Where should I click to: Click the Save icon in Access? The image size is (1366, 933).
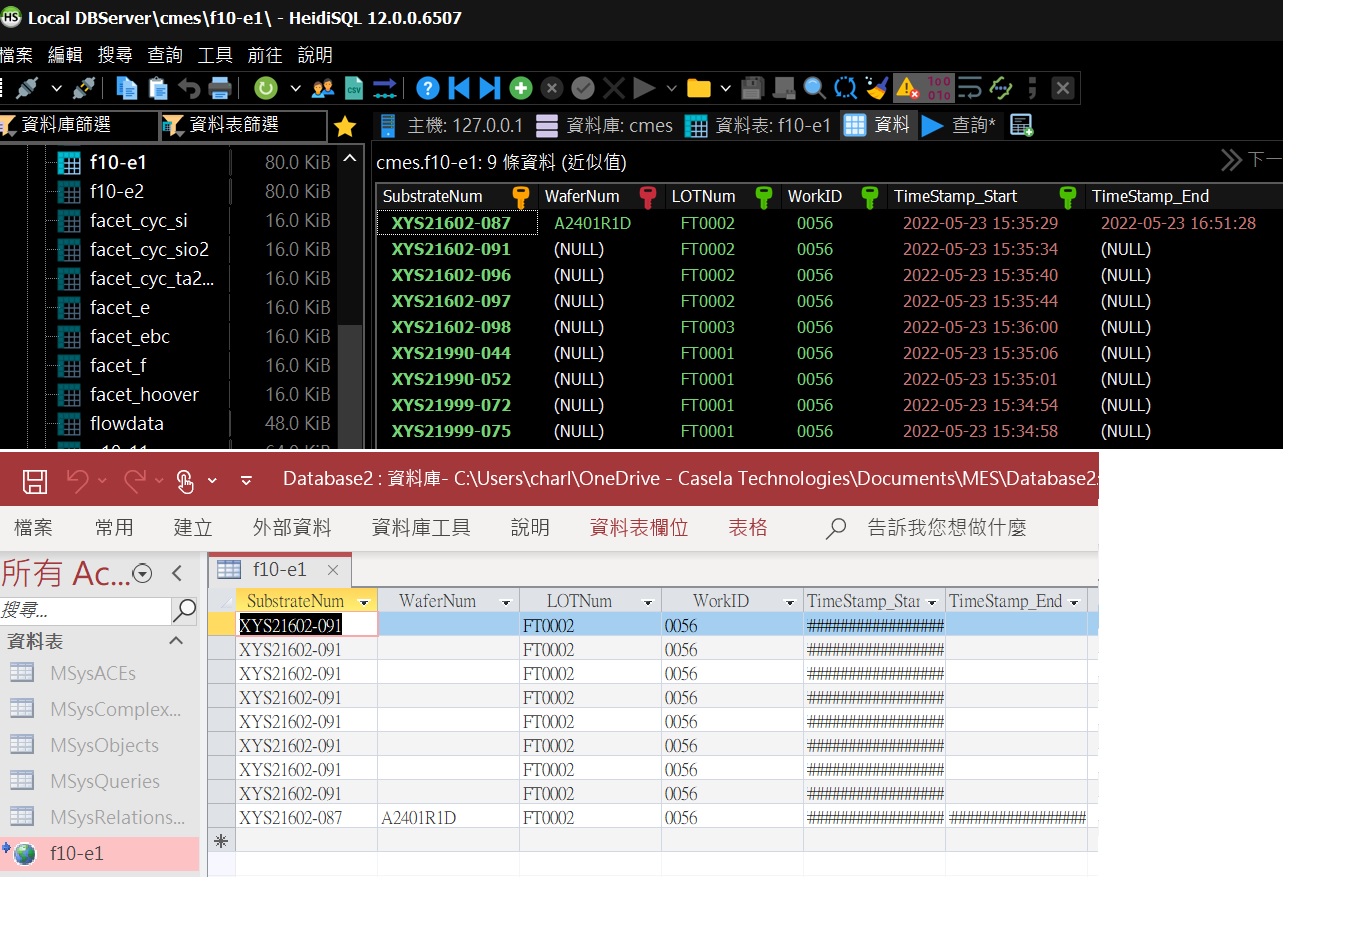pos(35,481)
